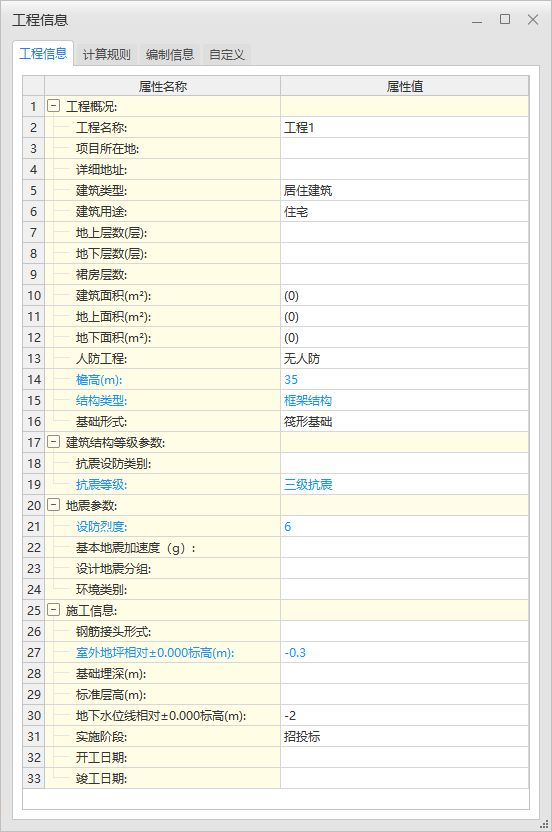Collapse the 建筑结构等级参数 group

click(x=53, y=442)
